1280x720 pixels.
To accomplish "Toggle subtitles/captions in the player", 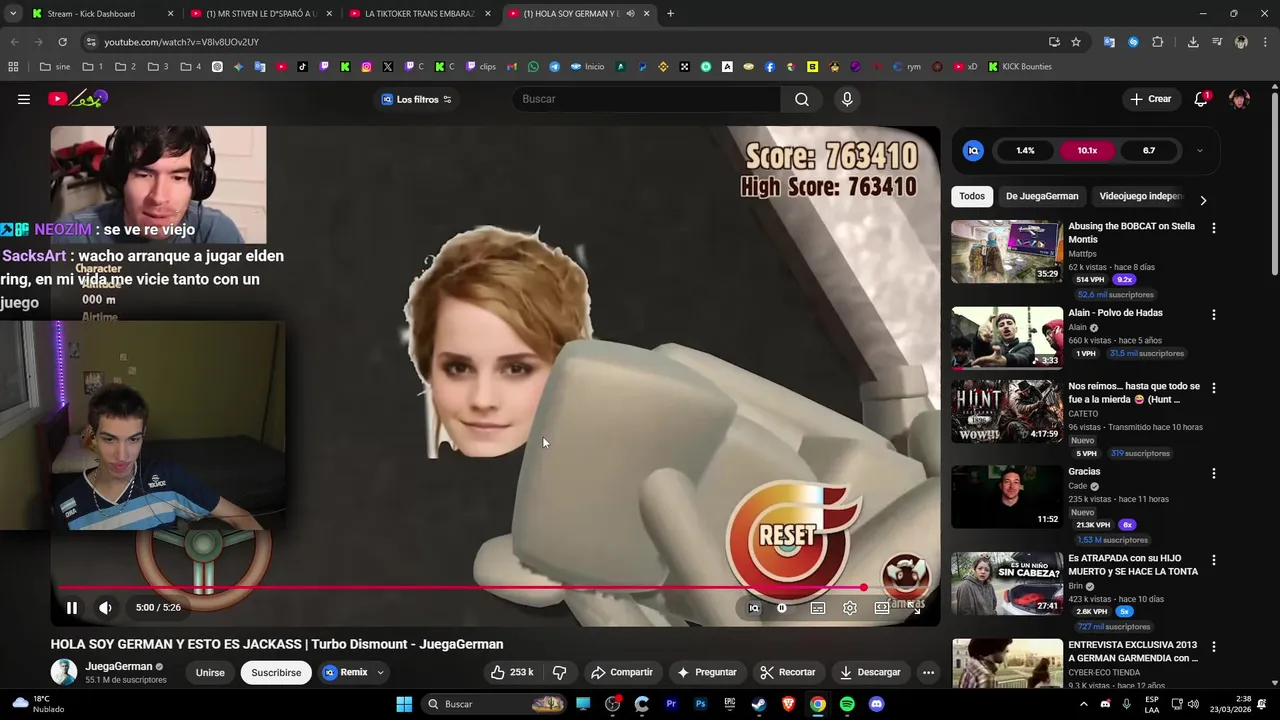I will click(818, 608).
